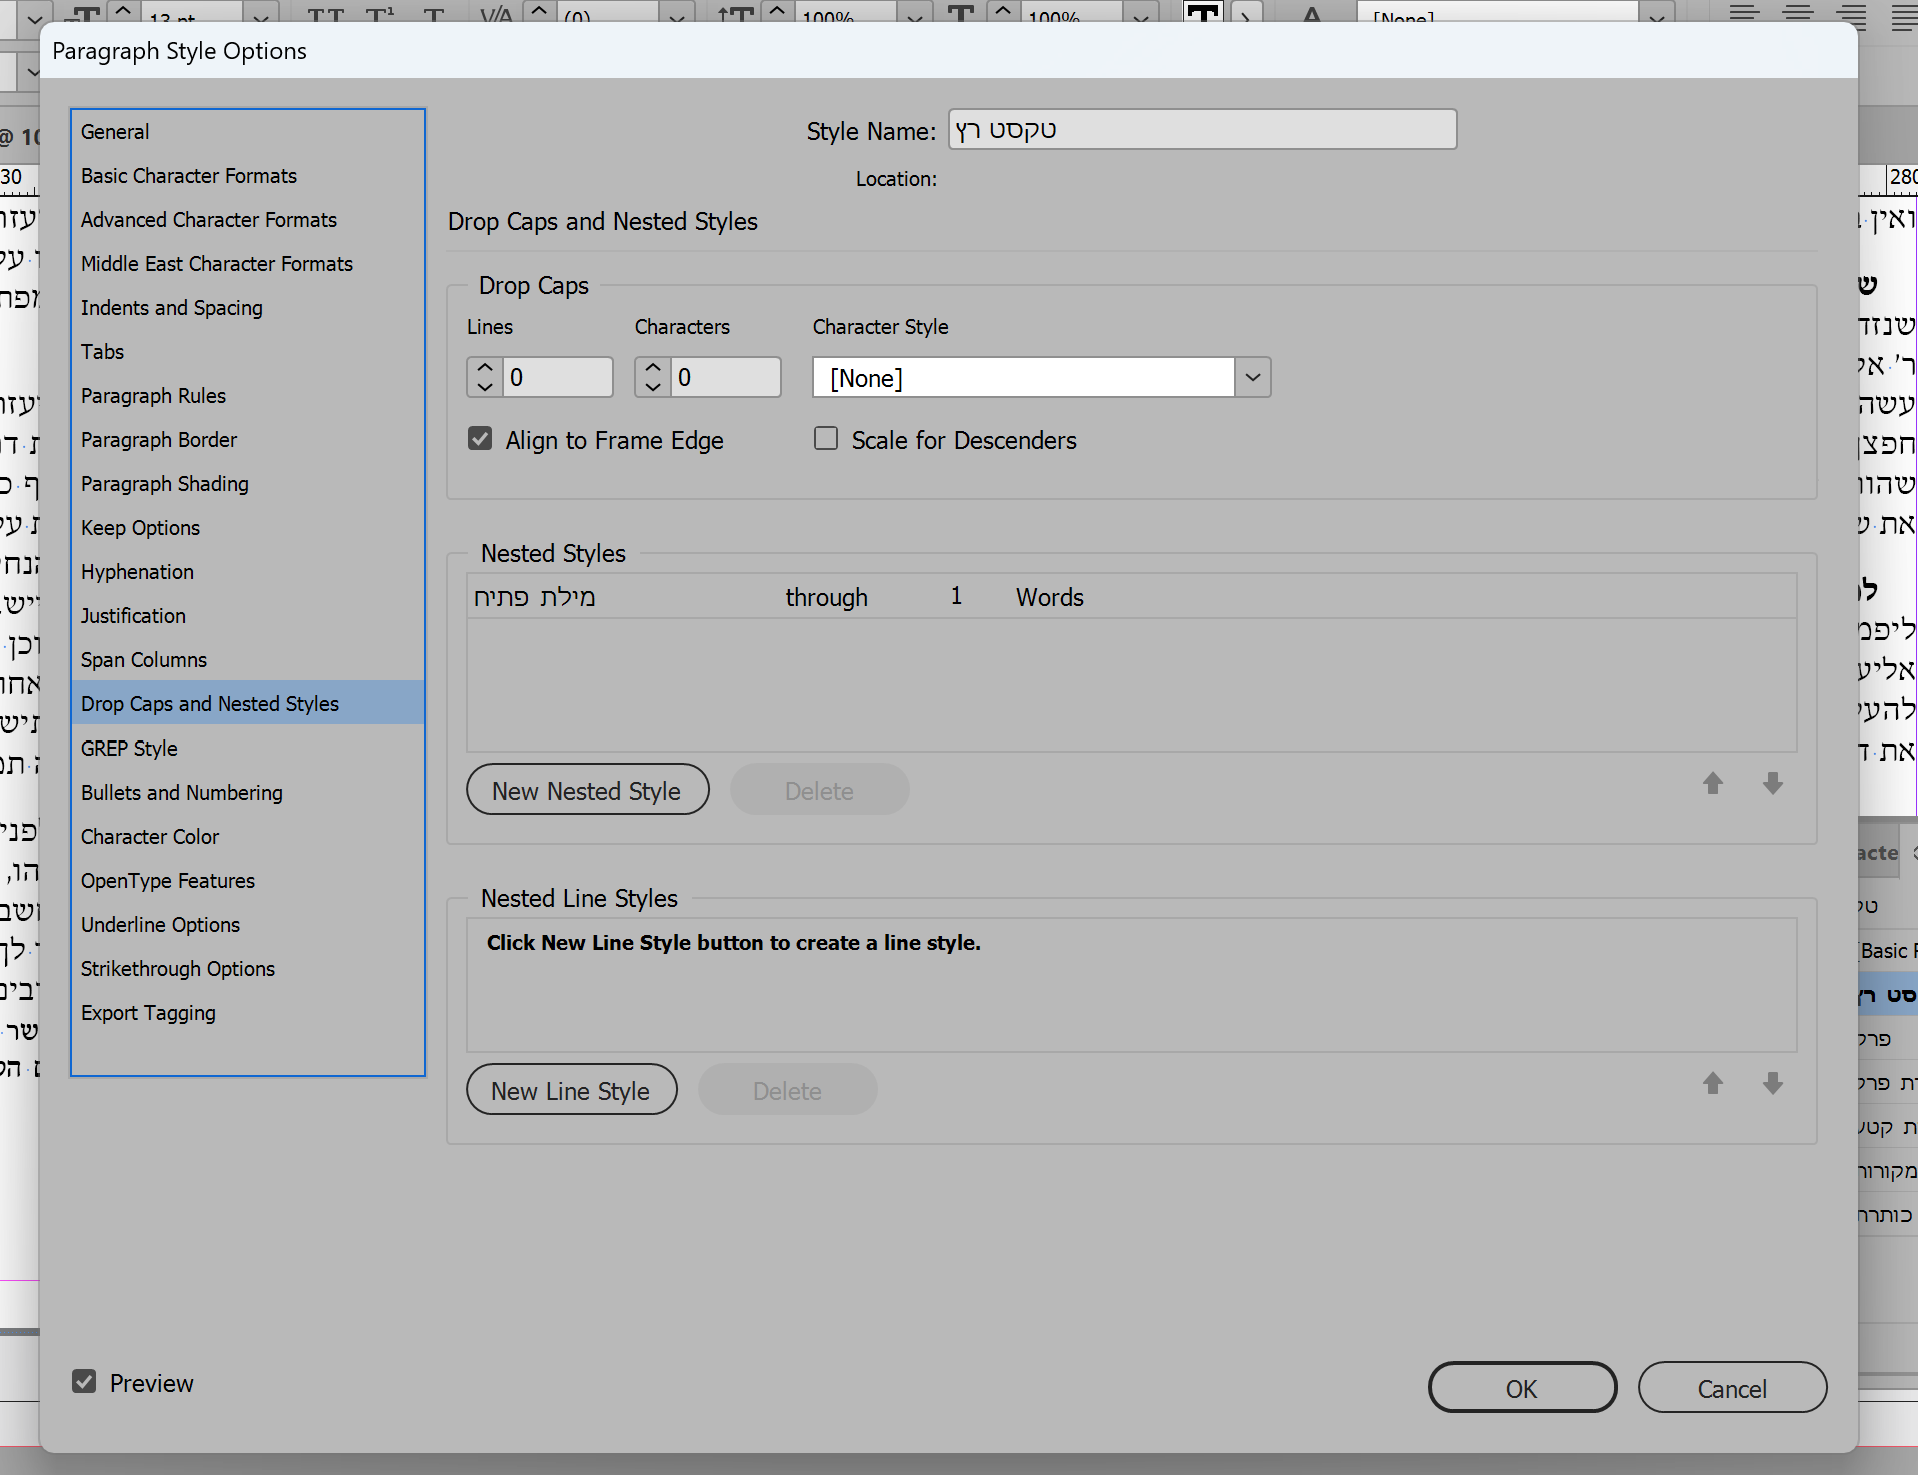The width and height of the screenshot is (1918, 1476).
Task: Select Middle East Character Formats
Action: tap(248, 264)
